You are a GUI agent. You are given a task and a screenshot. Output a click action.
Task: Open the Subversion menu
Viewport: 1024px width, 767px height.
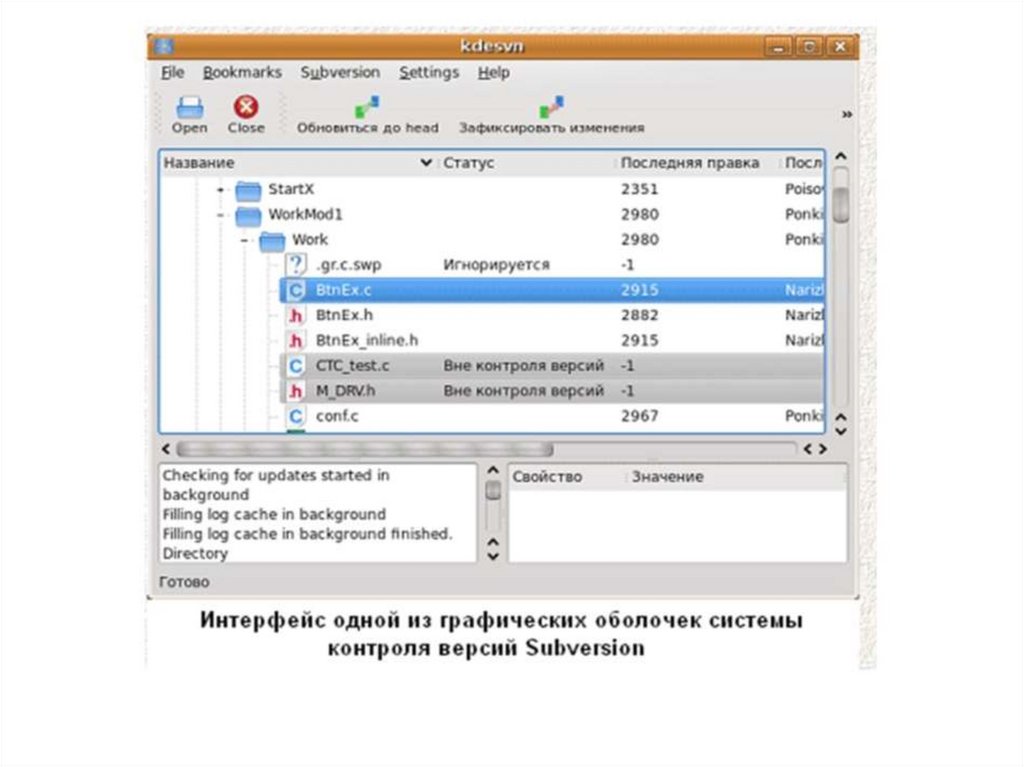340,73
